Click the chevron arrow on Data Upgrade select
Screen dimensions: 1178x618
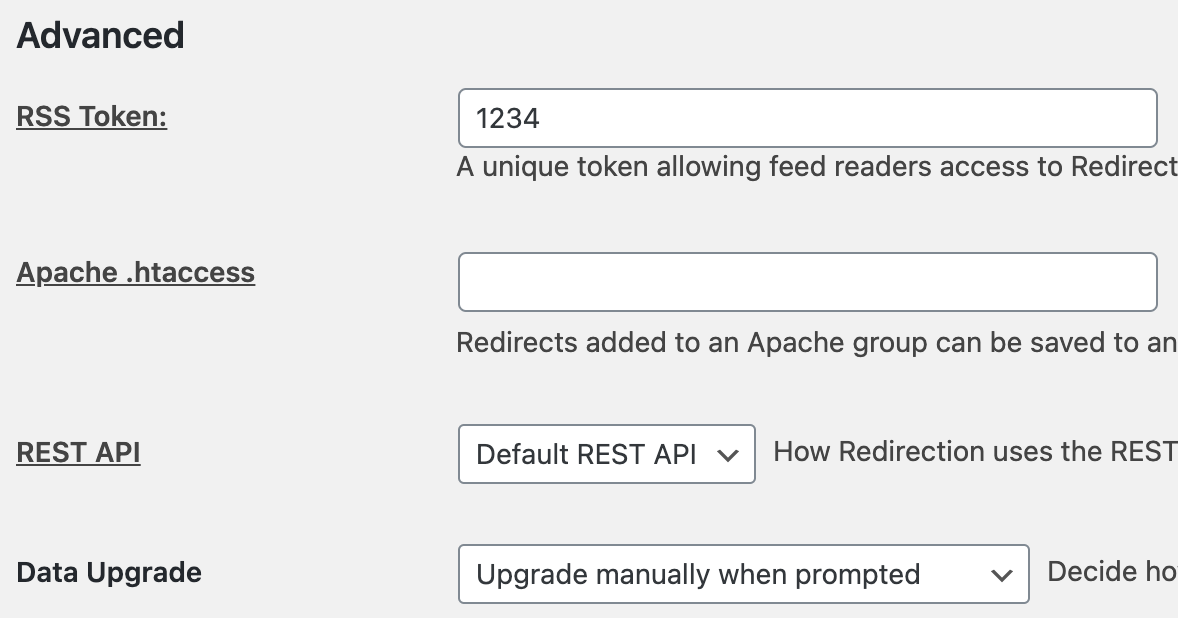point(1001,575)
